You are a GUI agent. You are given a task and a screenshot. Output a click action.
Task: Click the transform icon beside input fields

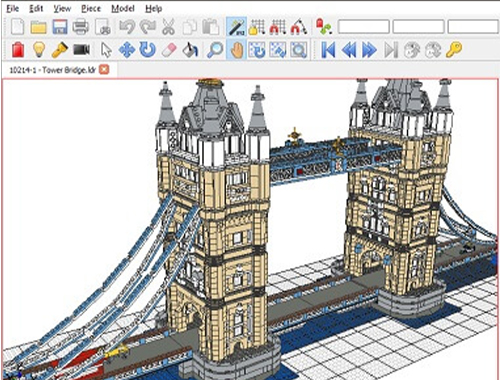pos(324,27)
